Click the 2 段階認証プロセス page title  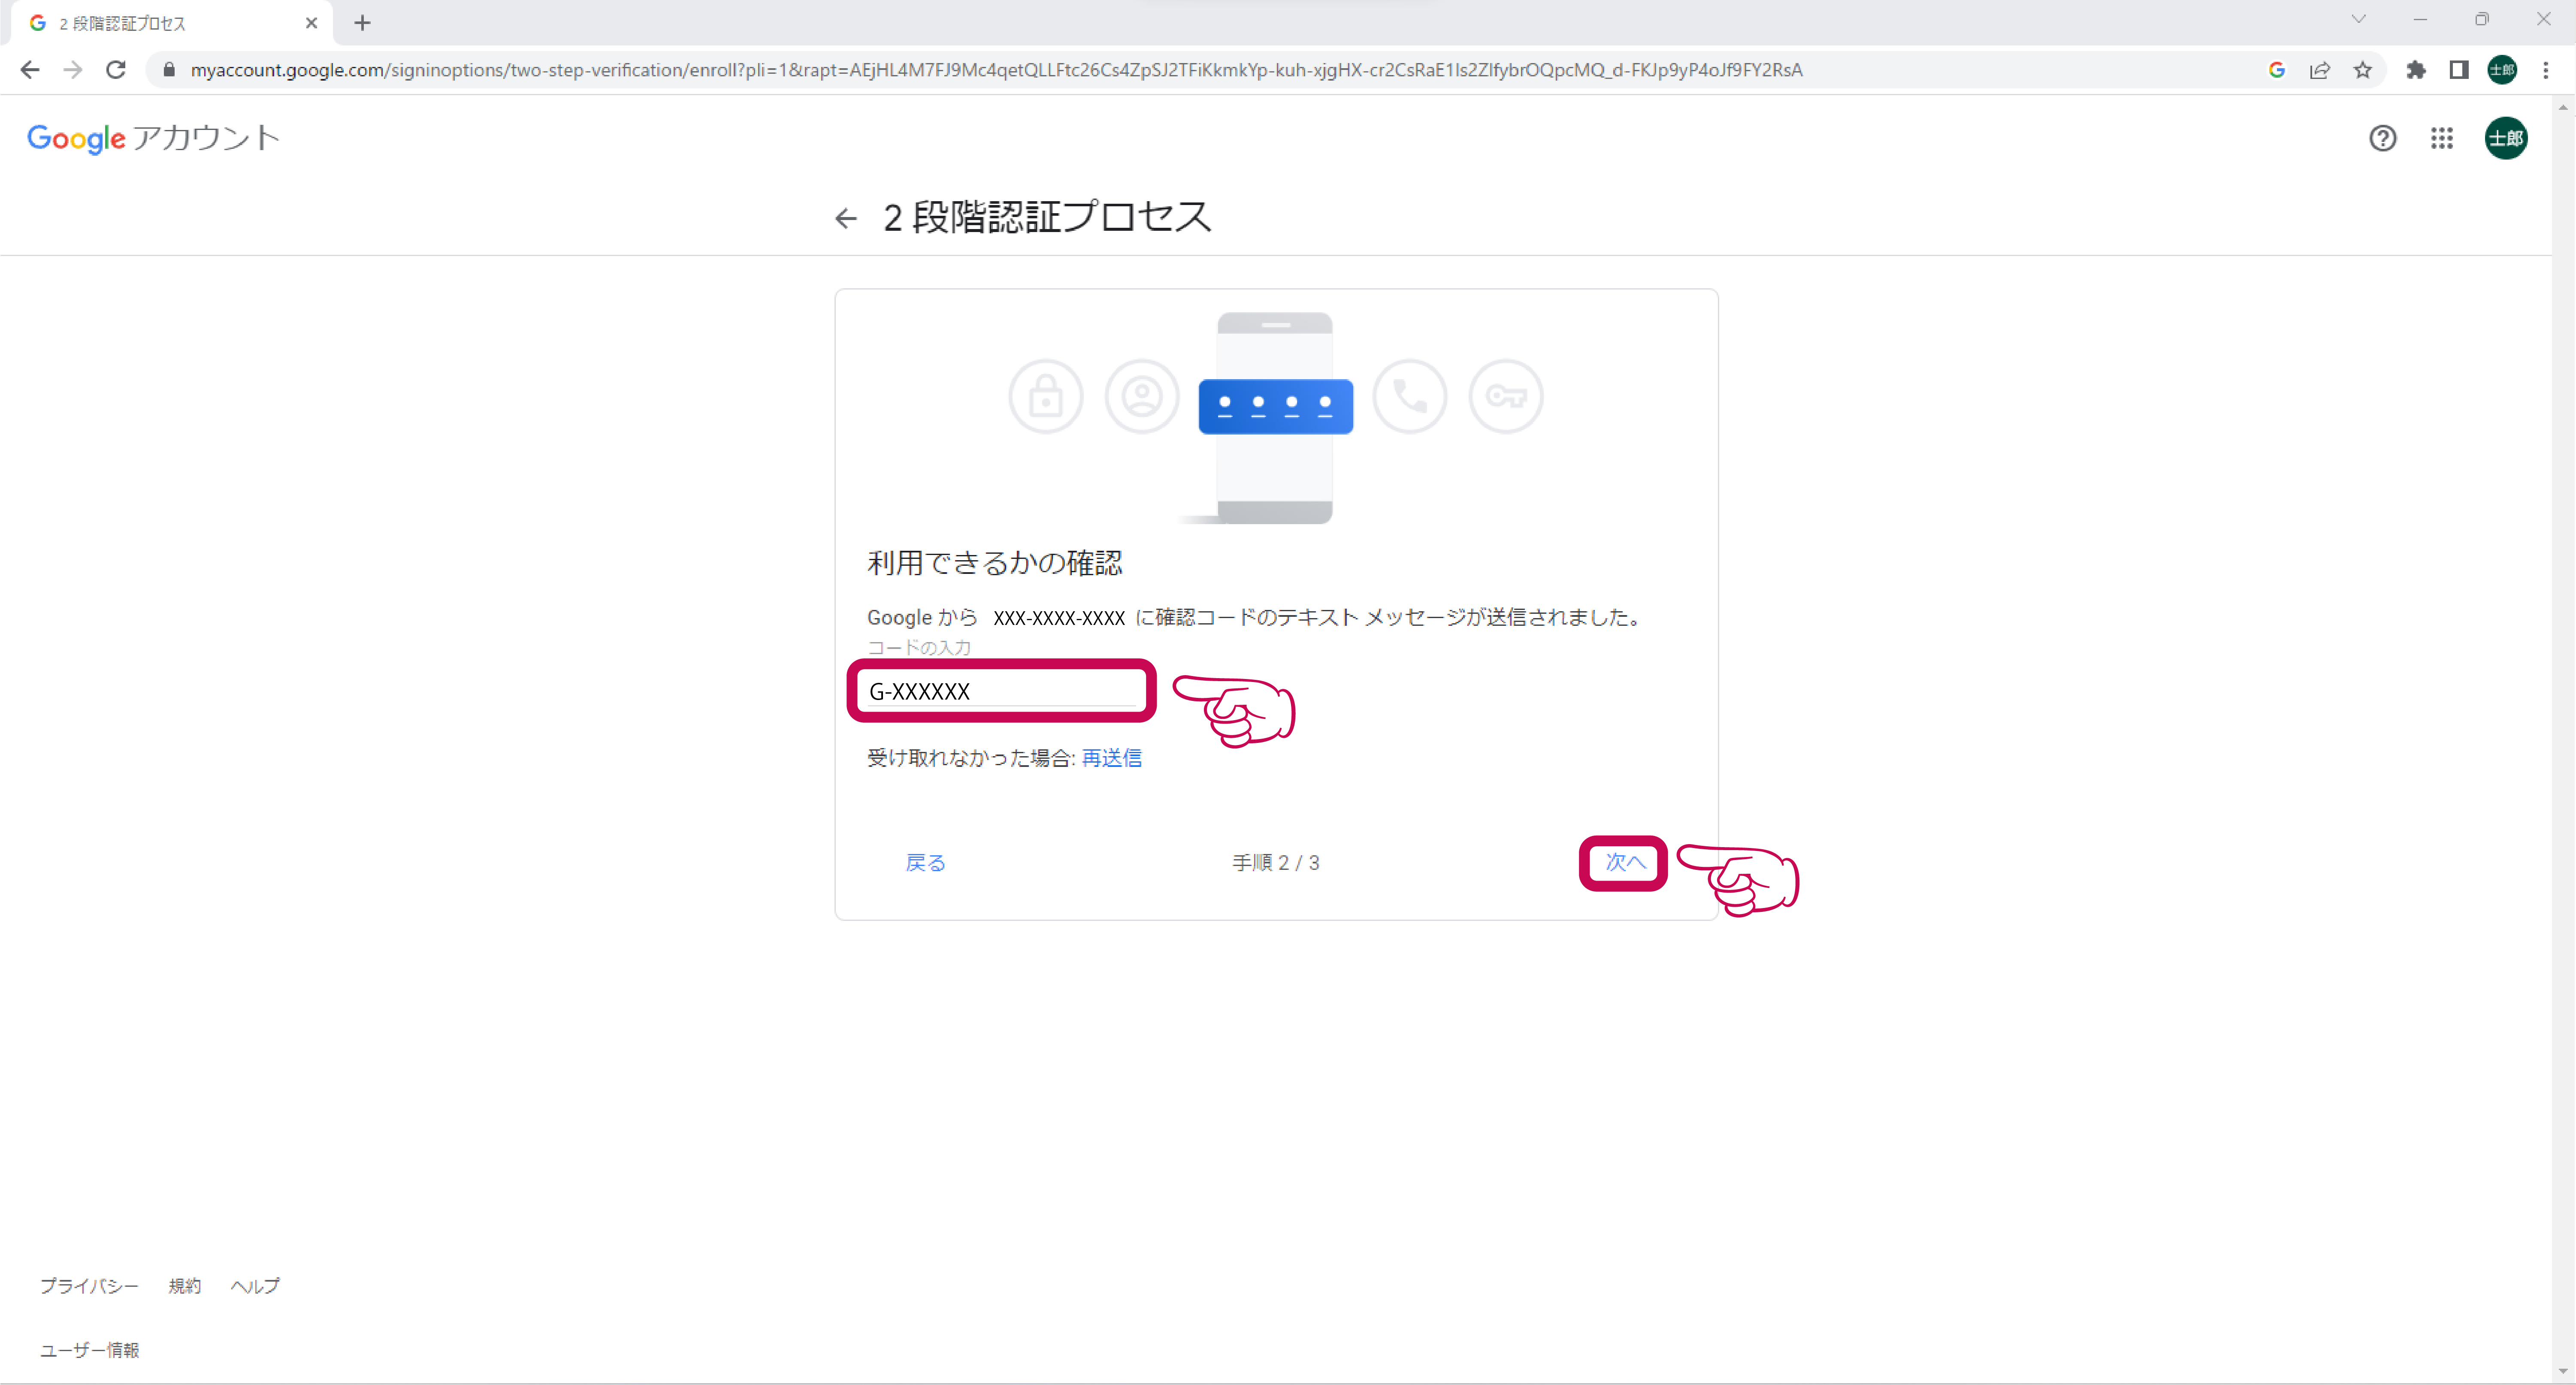click(x=1047, y=217)
